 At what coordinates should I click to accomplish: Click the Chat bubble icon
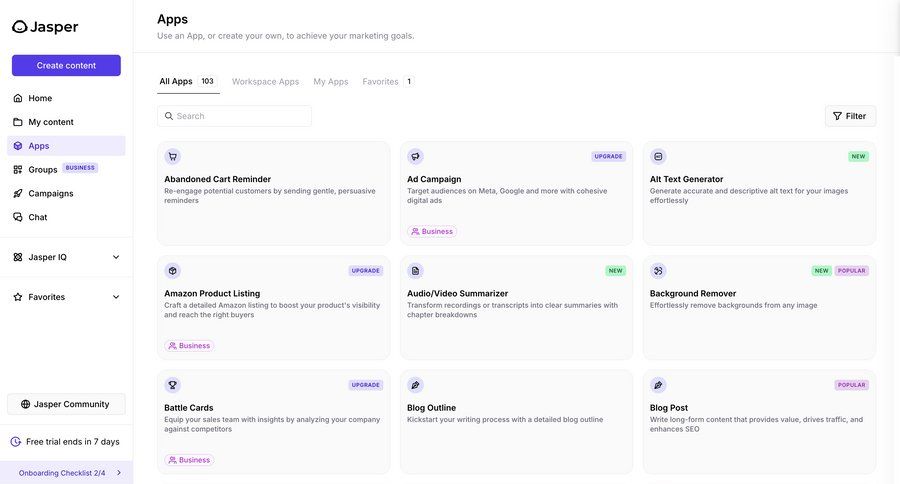pos(18,217)
